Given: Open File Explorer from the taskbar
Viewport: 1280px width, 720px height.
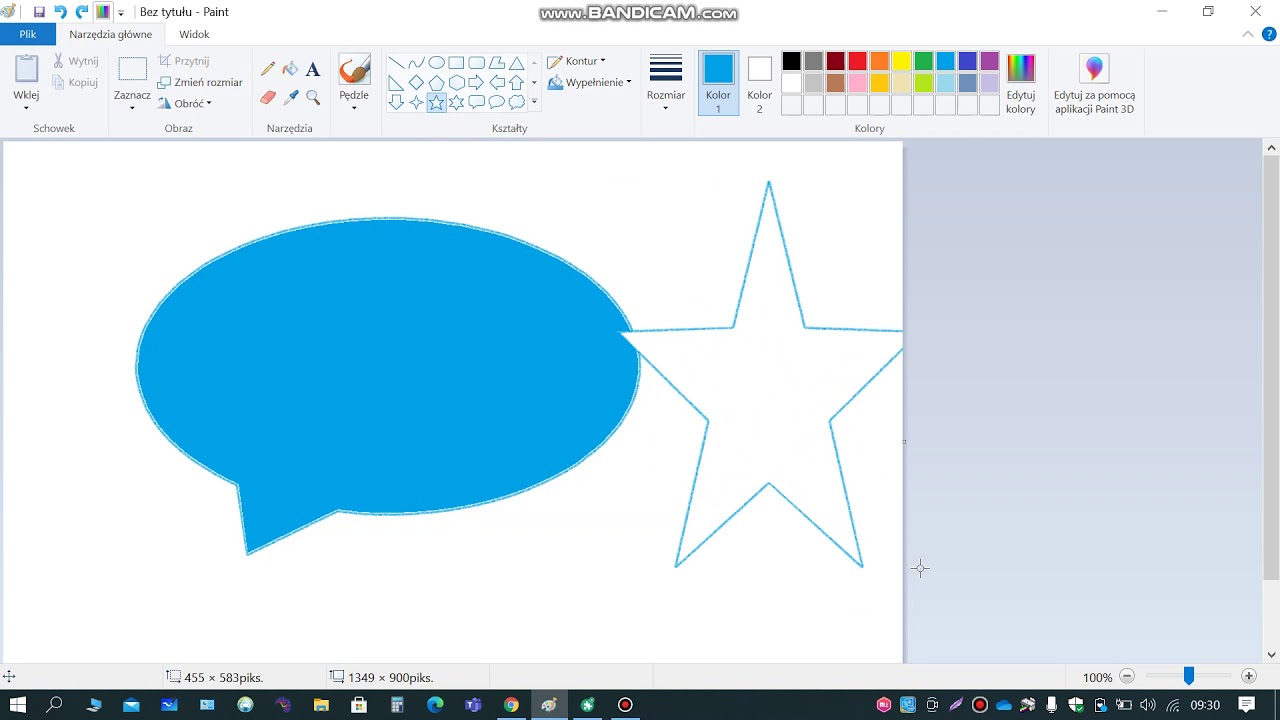Looking at the screenshot, I should [321, 705].
